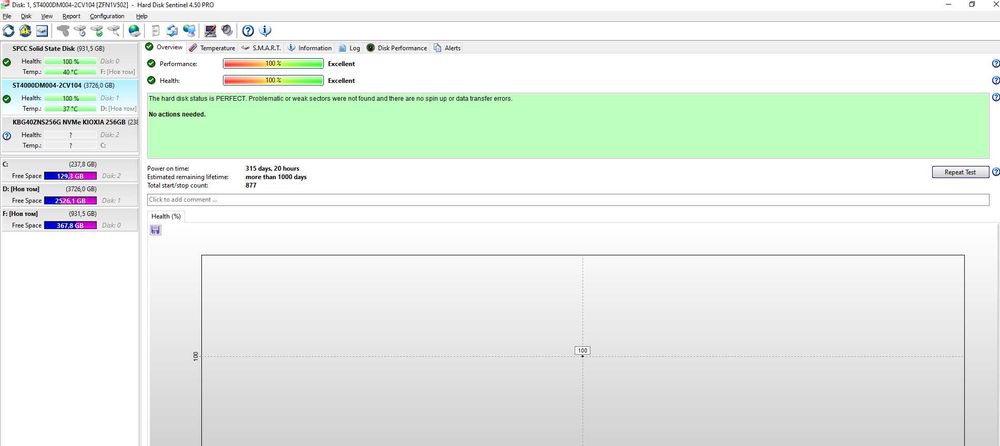
Task: Switch to the S.M.A.R.T. tab
Action: tap(261, 48)
